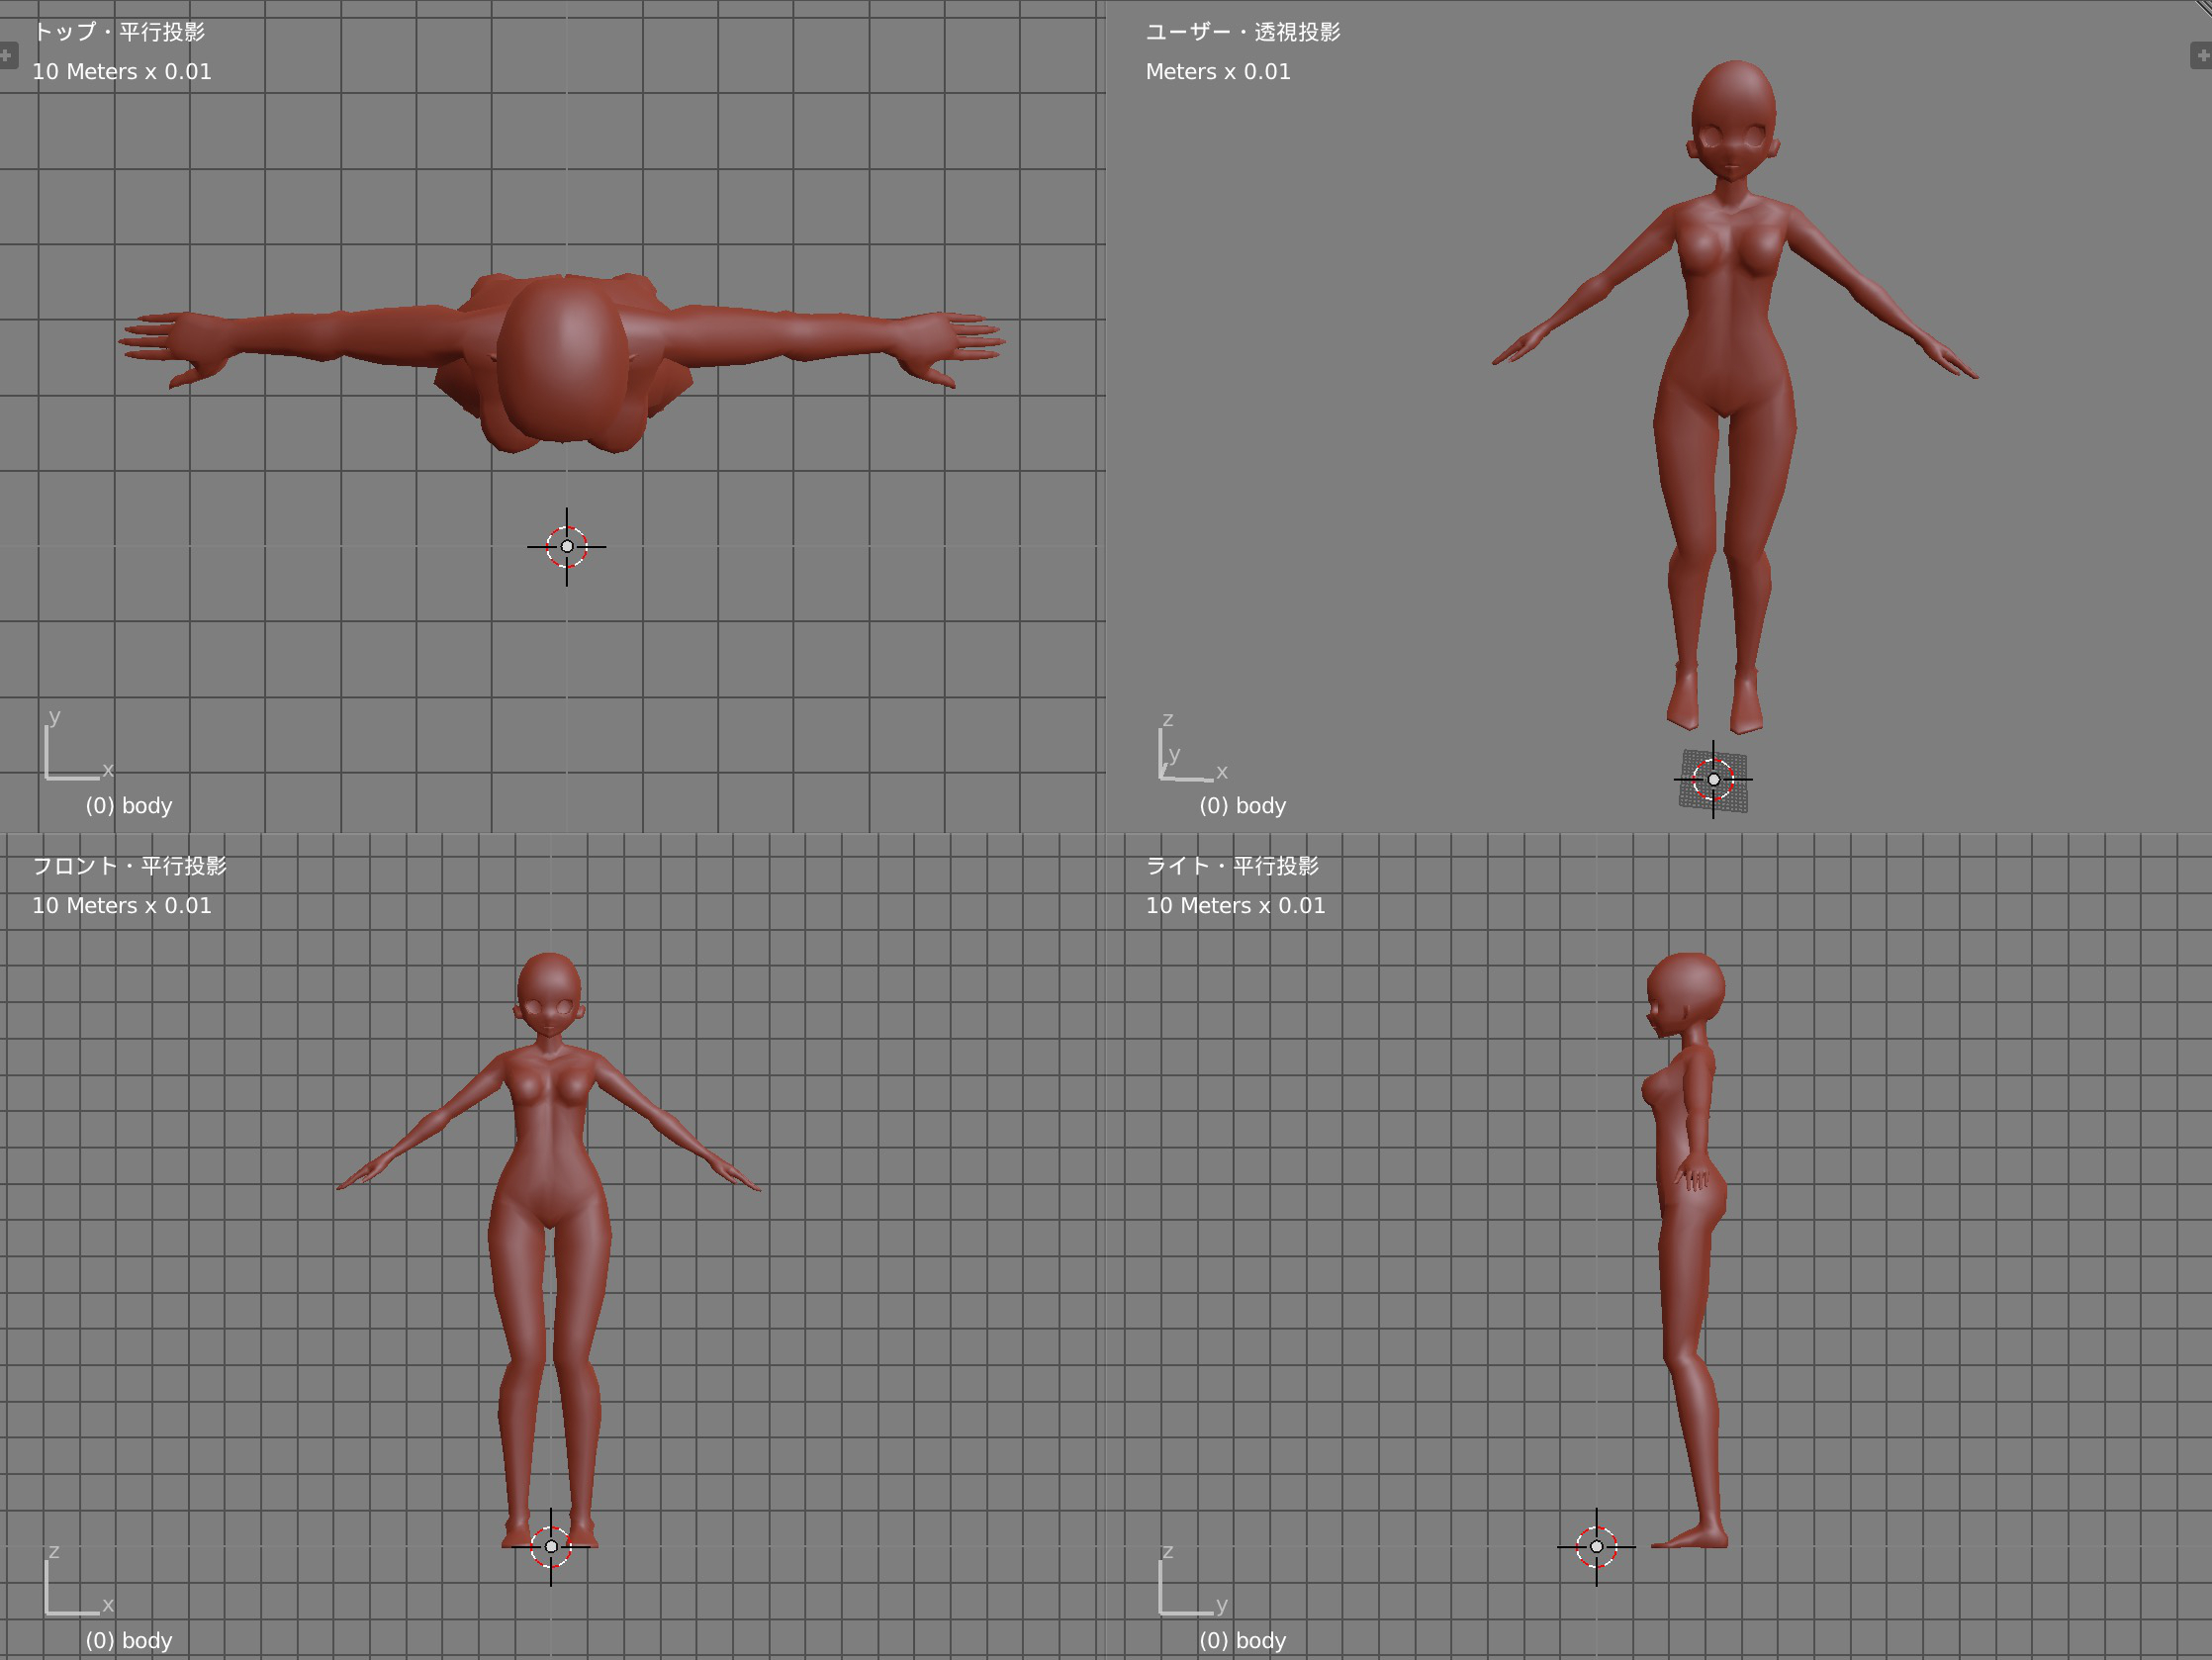This screenshot has height=1660, width=2212.
Task: Click "(0) body" label in top view
Action: [x=129, y=806]
